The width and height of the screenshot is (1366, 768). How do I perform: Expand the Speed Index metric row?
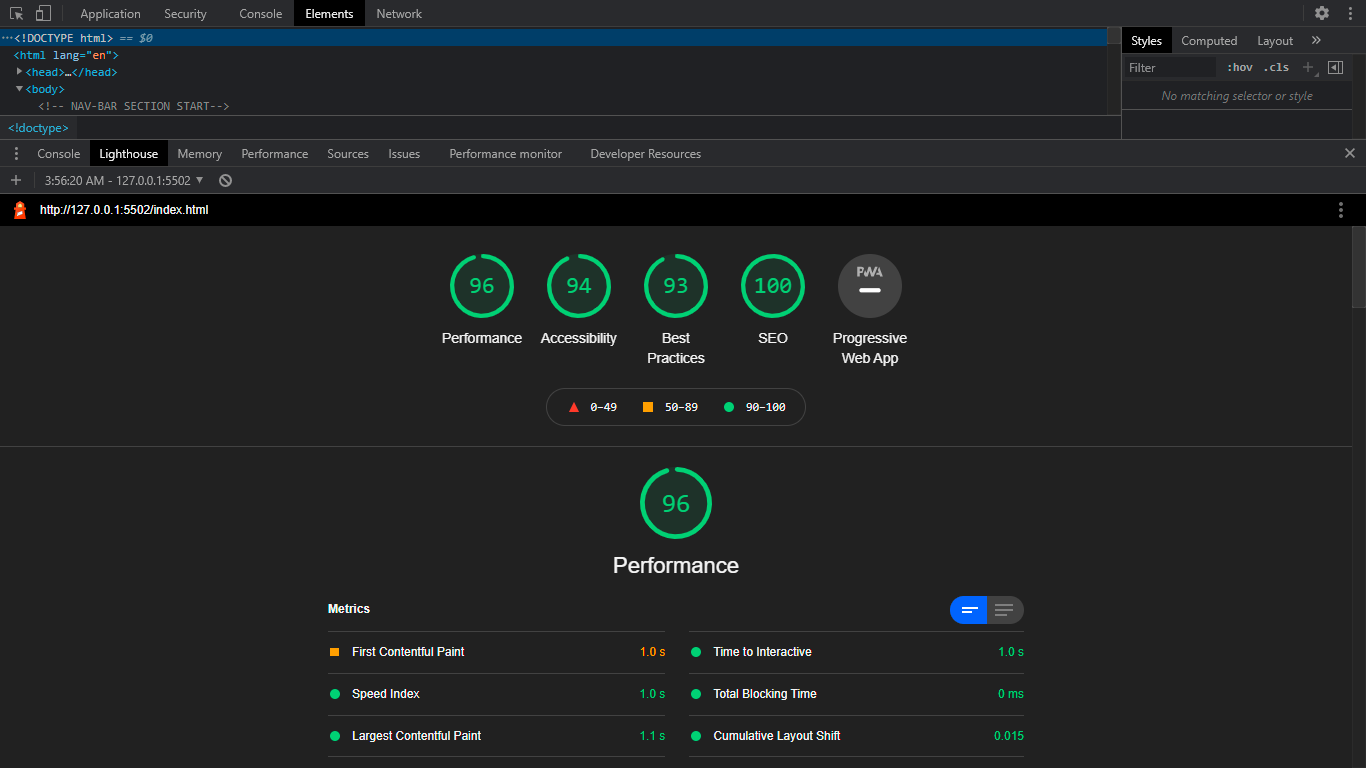[496, 694]
